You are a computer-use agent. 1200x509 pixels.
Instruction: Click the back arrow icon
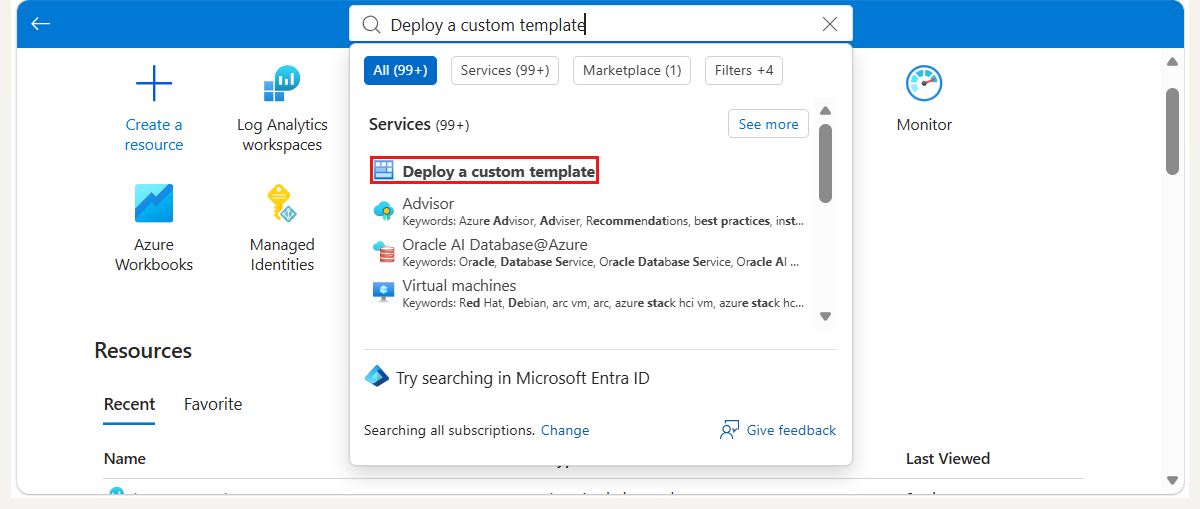click(x=40, y=23)
